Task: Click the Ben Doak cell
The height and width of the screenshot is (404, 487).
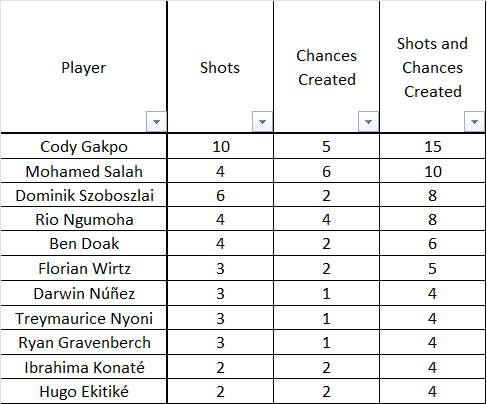Action: click(83, 243)
